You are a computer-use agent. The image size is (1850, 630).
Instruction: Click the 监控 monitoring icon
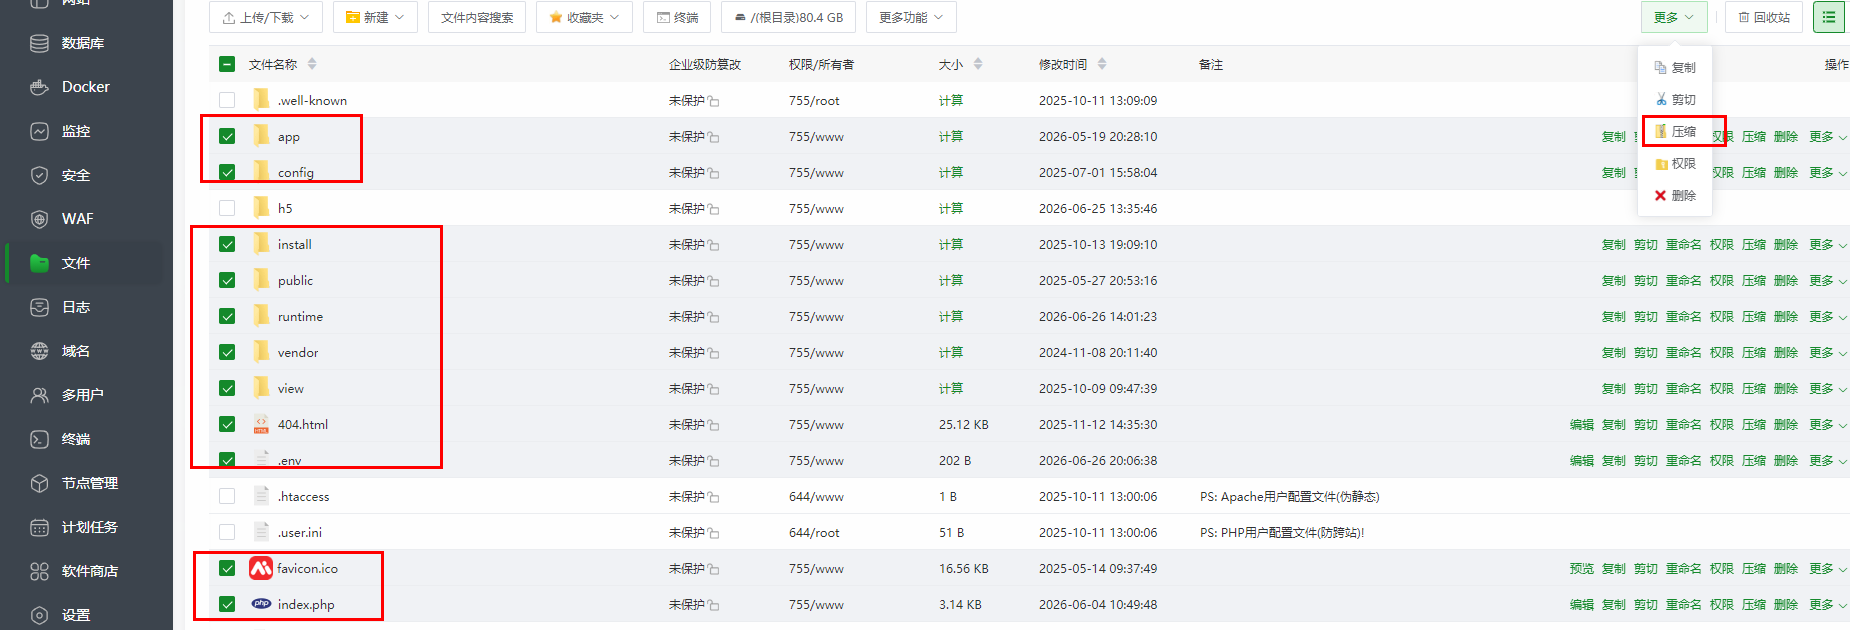[39, 131]
